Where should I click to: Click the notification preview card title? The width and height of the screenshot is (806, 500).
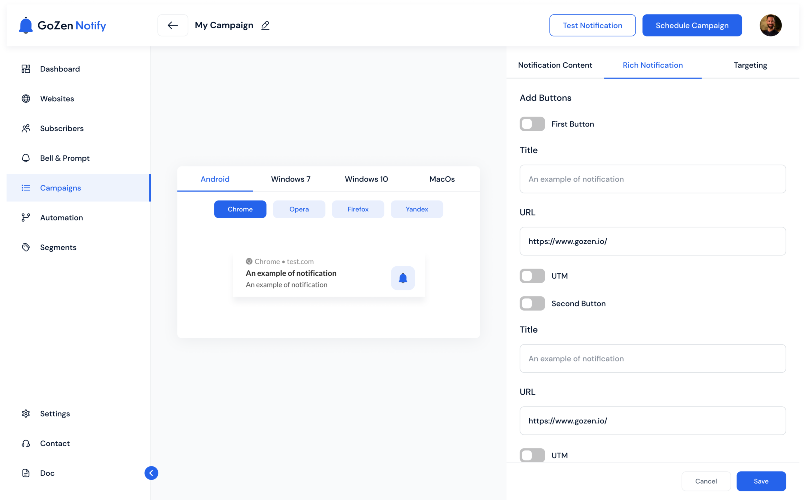[x=291, y=273]
